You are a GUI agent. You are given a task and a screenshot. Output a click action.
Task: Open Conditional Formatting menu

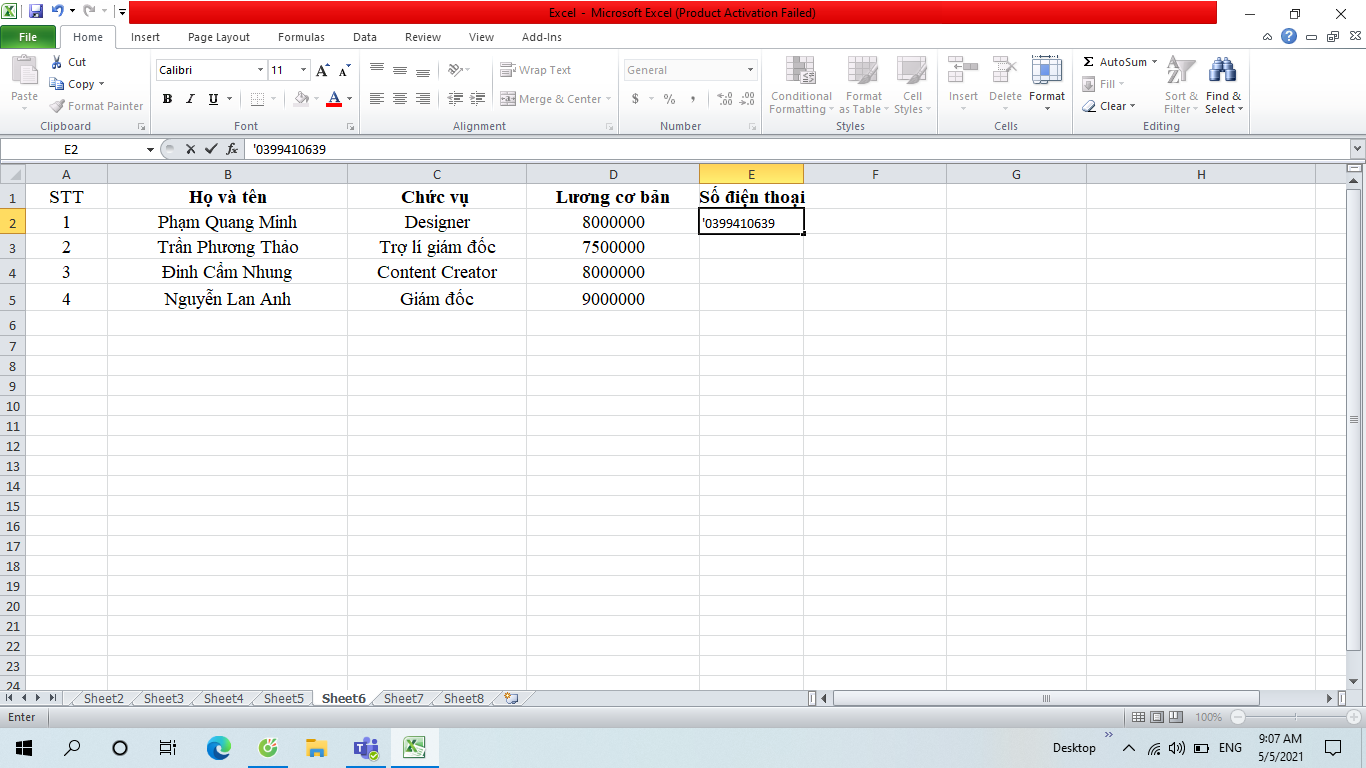pos(801,86)
